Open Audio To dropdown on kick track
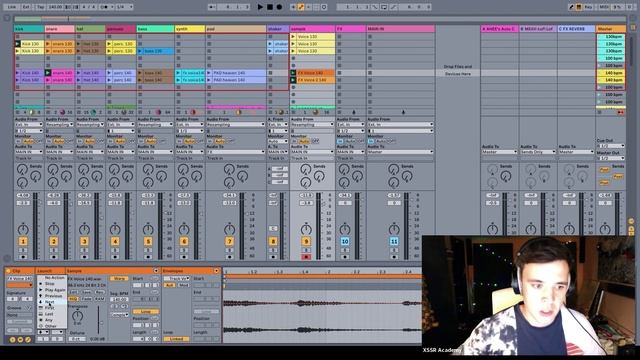This screenshot has height=360, width=640. pyautogui.click(x=29, y=152)
